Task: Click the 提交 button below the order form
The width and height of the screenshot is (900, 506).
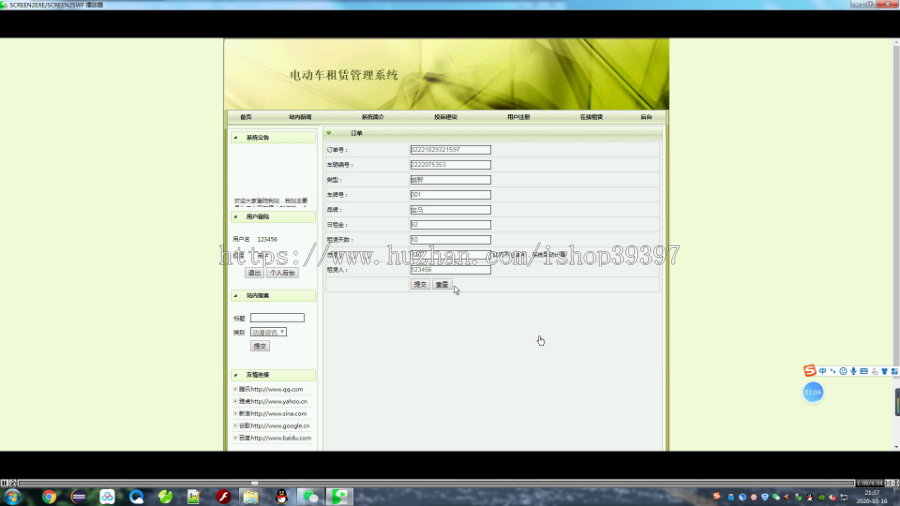Action: [420, 285]
